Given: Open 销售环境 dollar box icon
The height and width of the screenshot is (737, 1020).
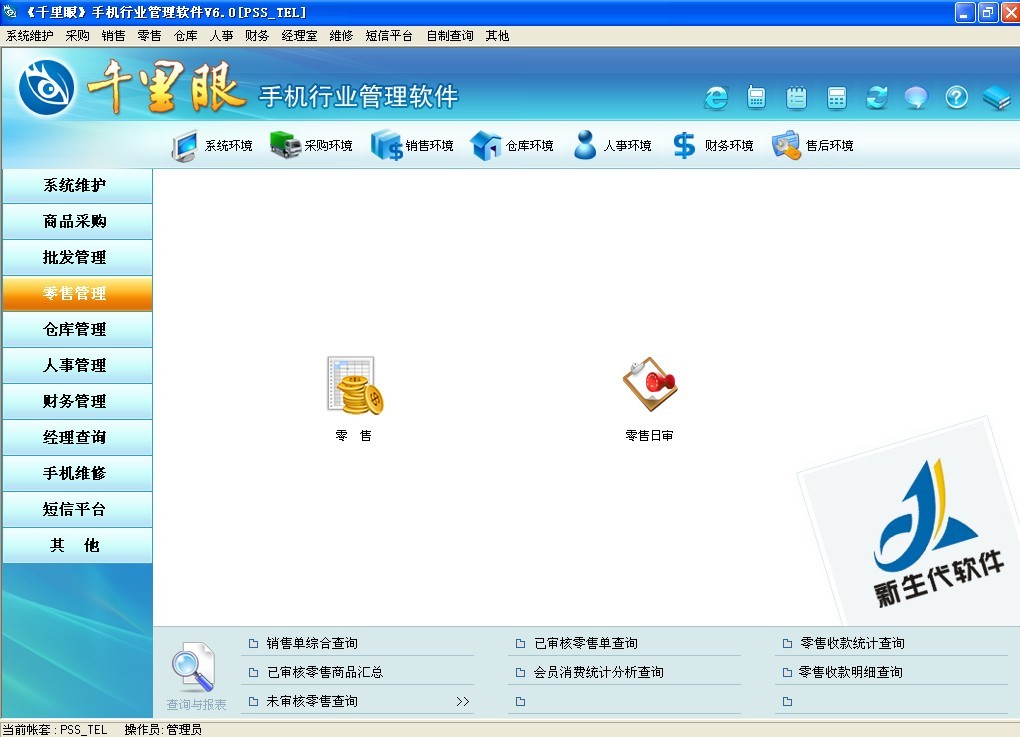Looking at the screenshot, I should coord(386,145).
